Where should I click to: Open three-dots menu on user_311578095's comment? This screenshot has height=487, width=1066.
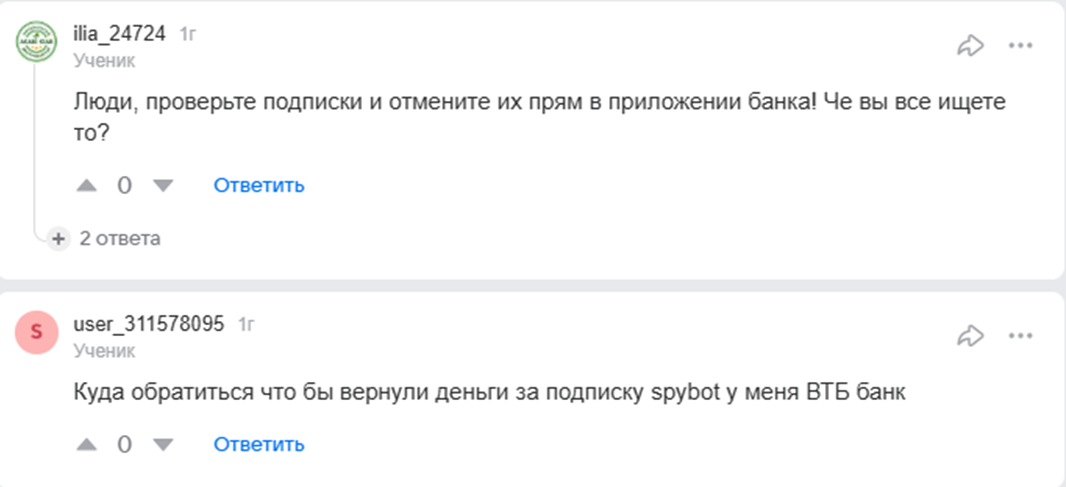(x=1020, y=334)
